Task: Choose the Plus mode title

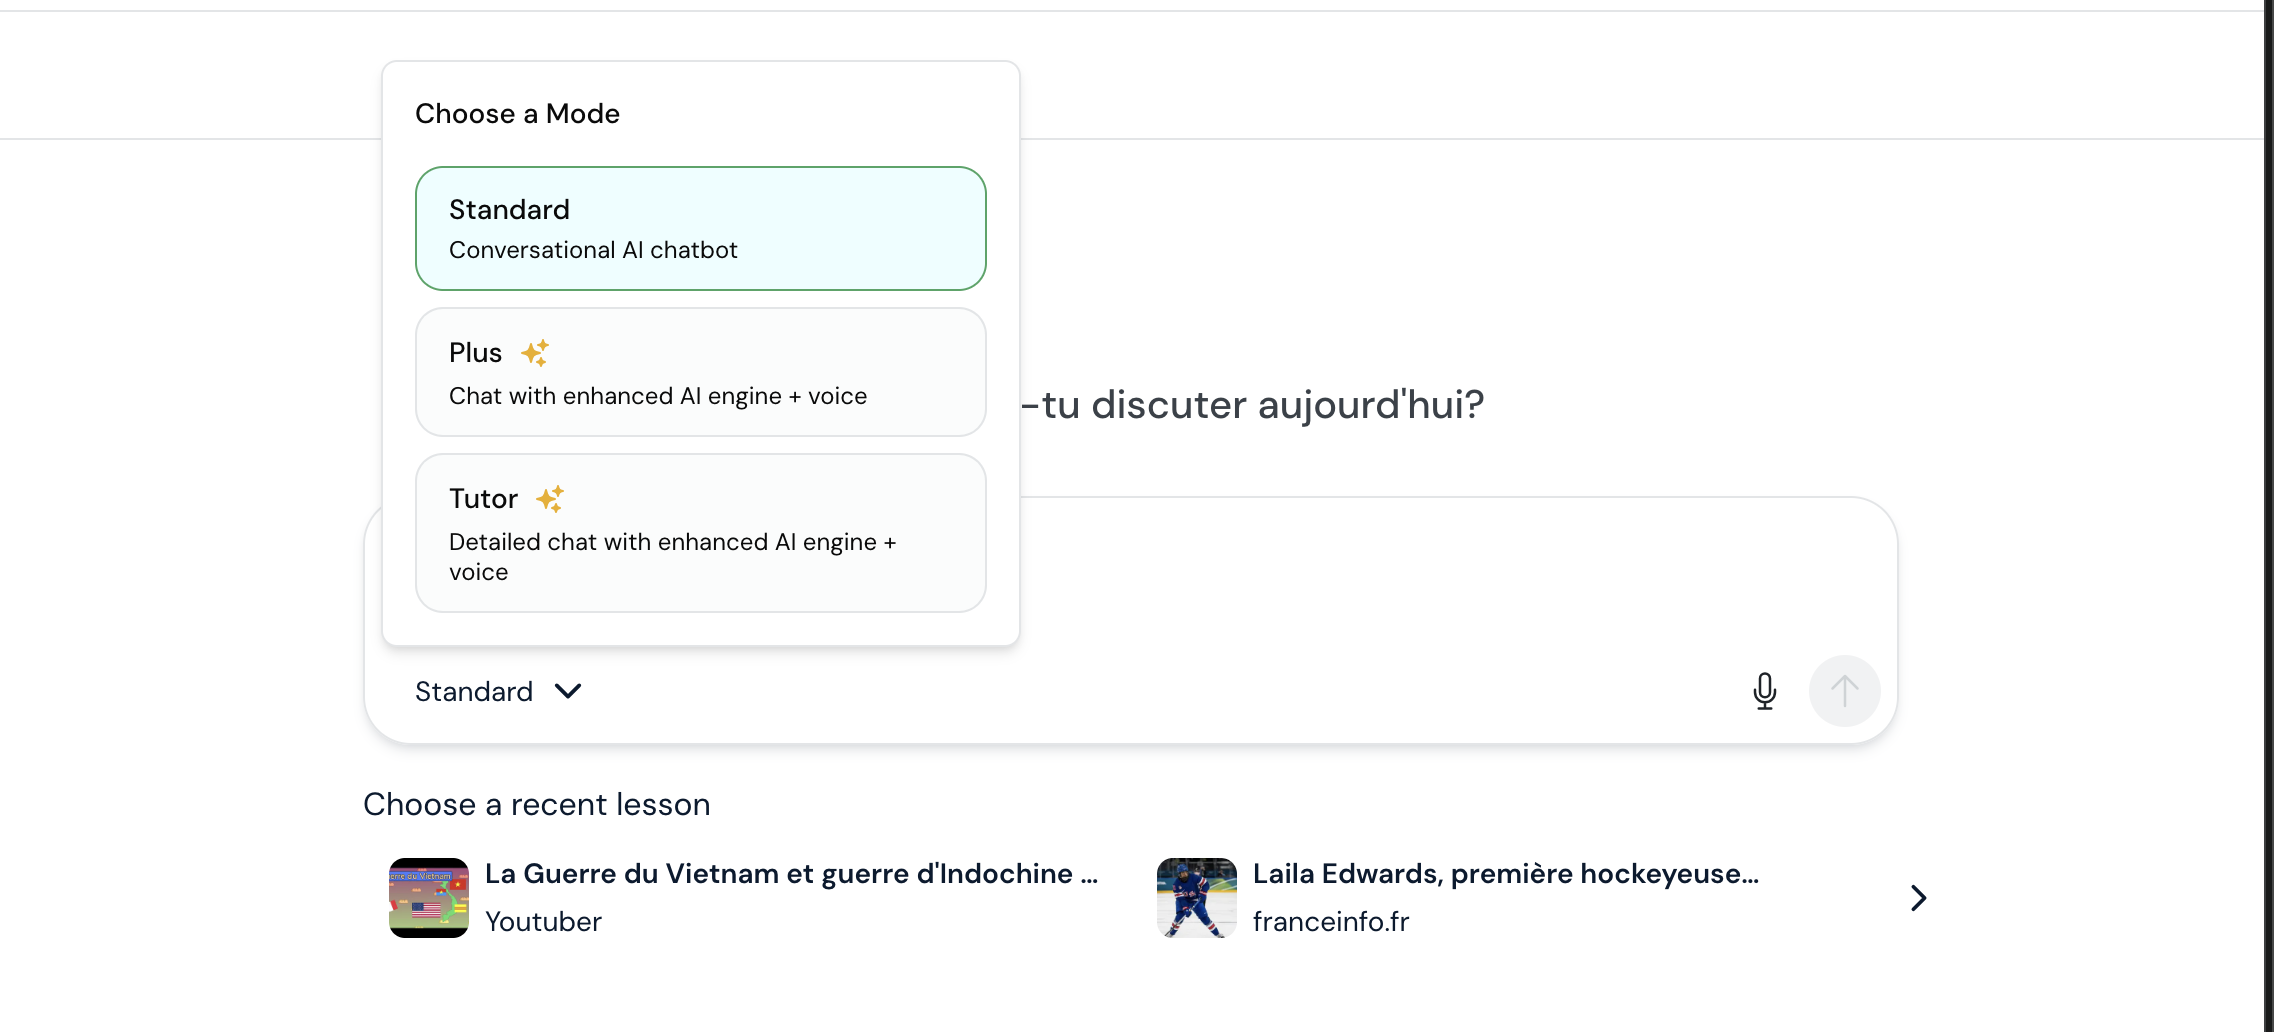Action: 475,353
